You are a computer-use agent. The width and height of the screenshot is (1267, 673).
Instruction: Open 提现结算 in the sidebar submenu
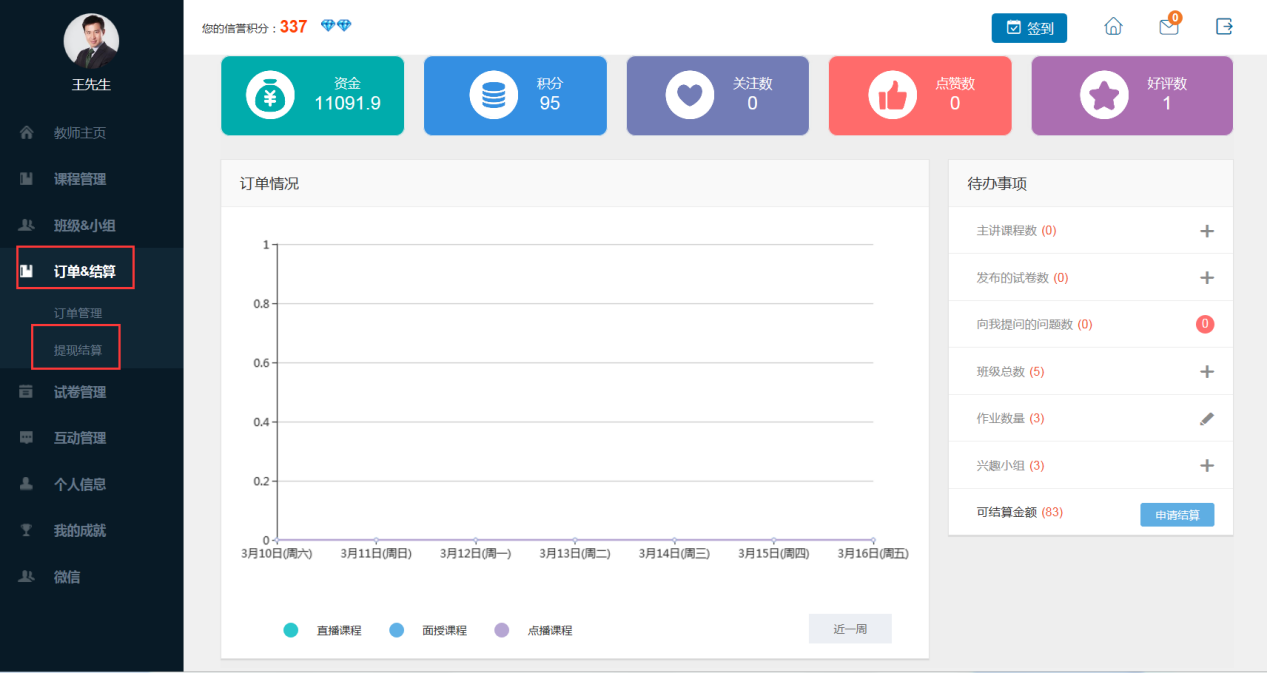78,350
